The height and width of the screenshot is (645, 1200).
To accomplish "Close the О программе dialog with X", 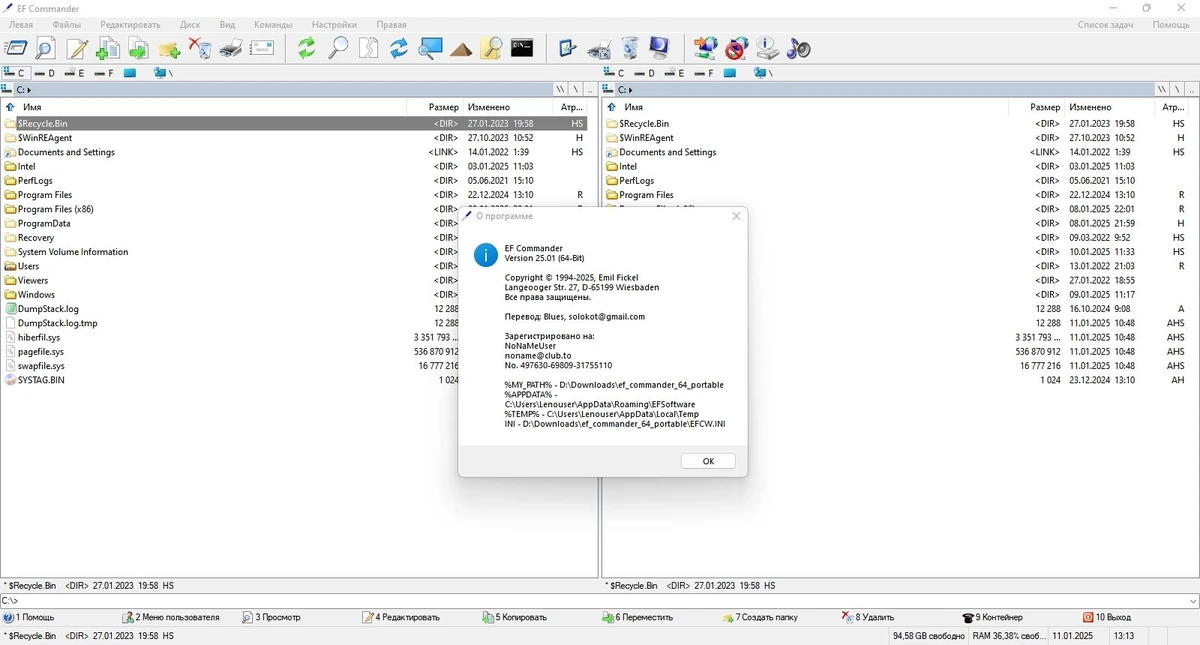I will pos(736,216).
